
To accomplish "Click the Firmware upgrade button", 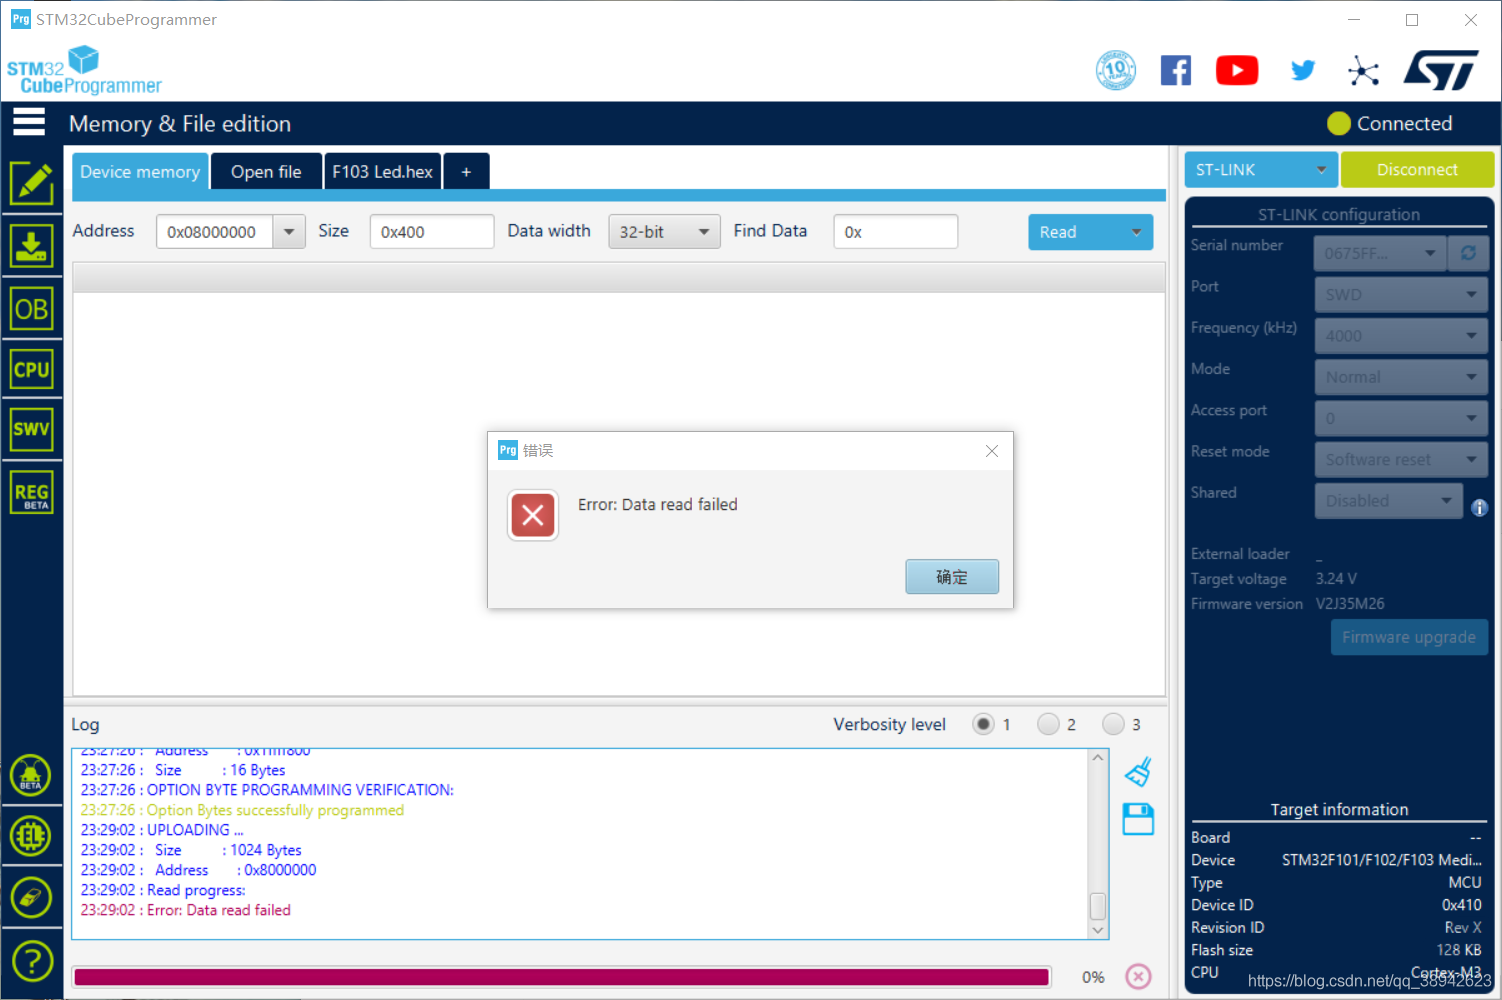I will click(x=1409, y=637).
